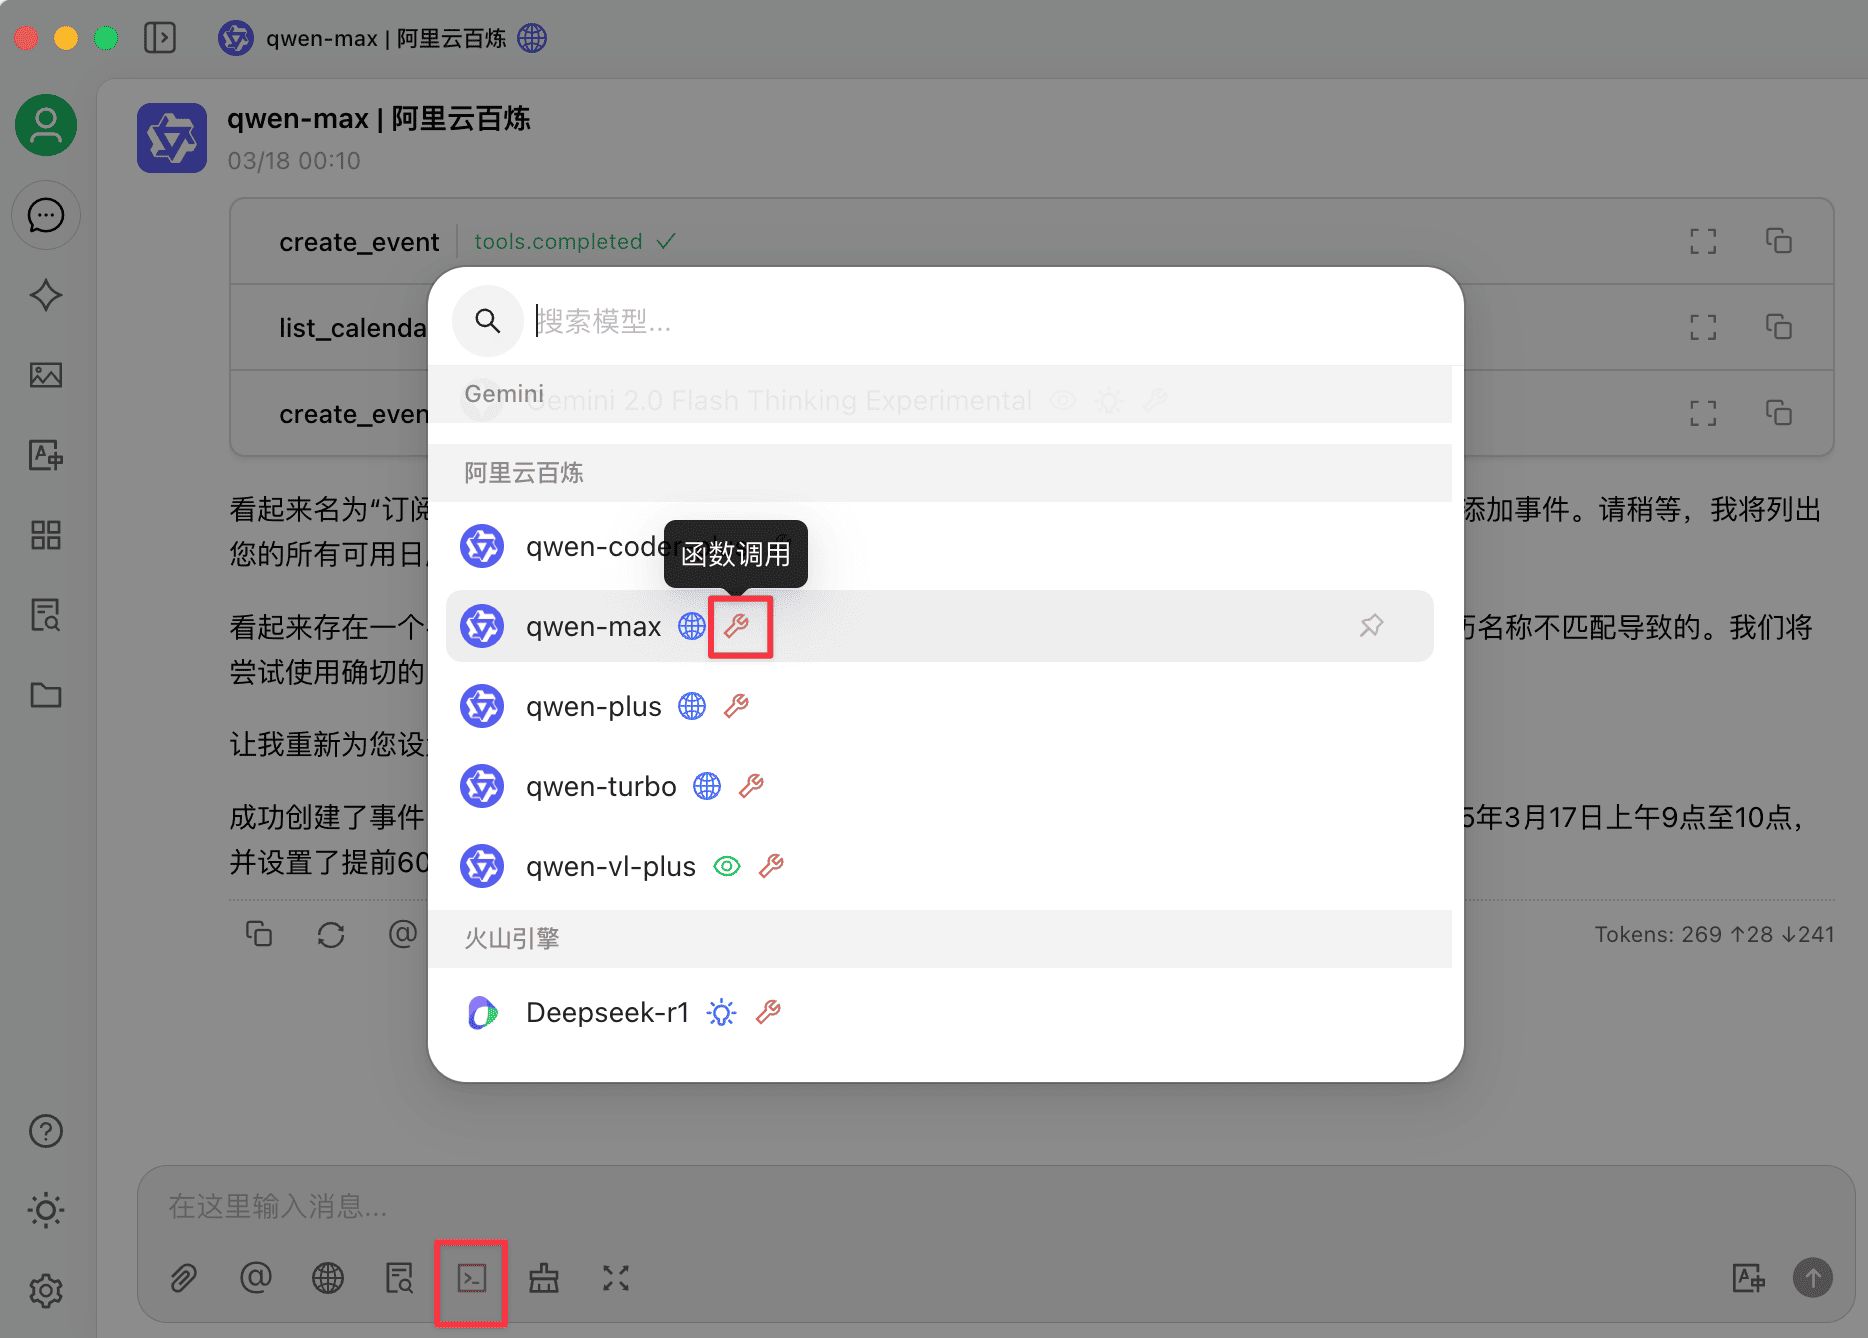Viewport: 1868px width, 1338px height.
Task: Click the clear context broom icon
Action: pos(544,1278)
